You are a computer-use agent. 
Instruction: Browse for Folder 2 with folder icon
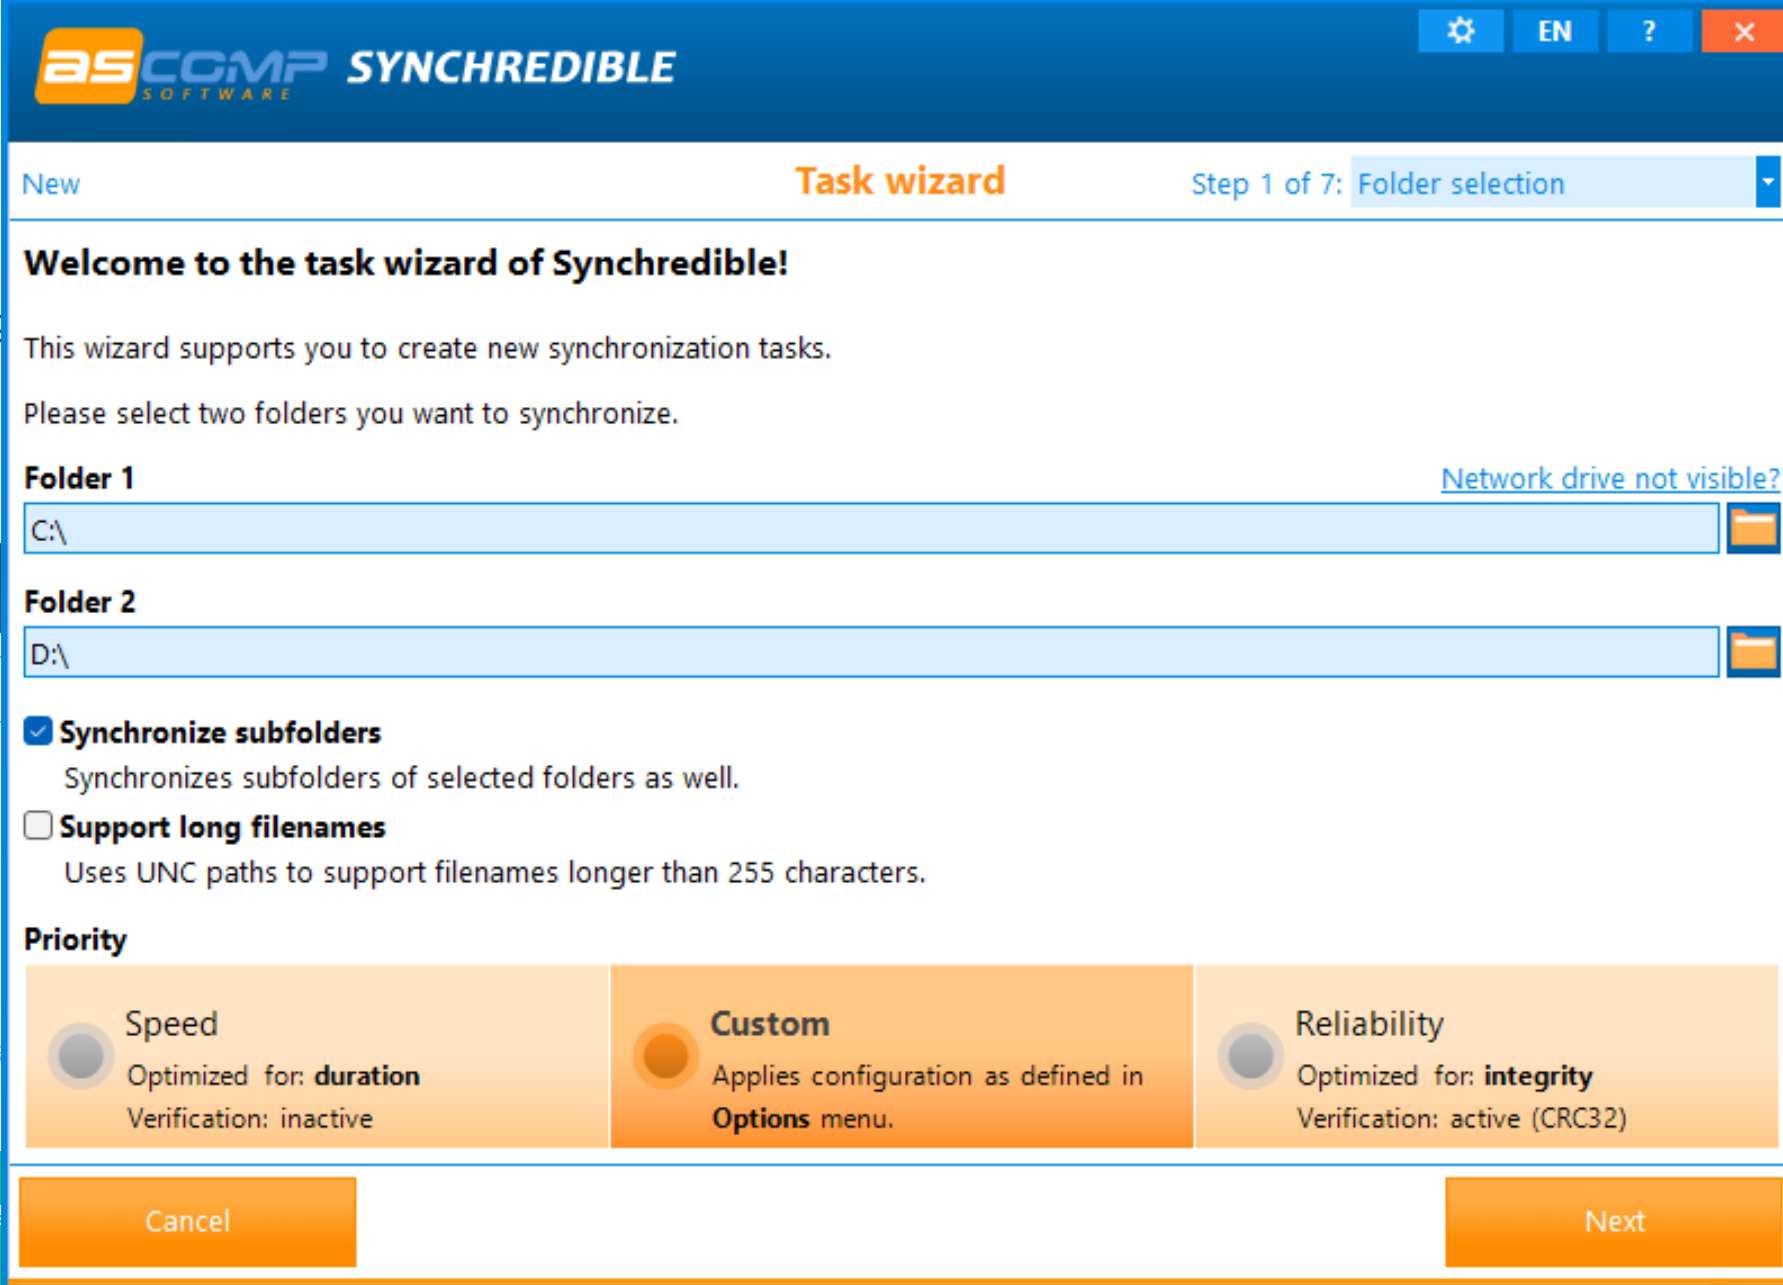pos(1753,653)
